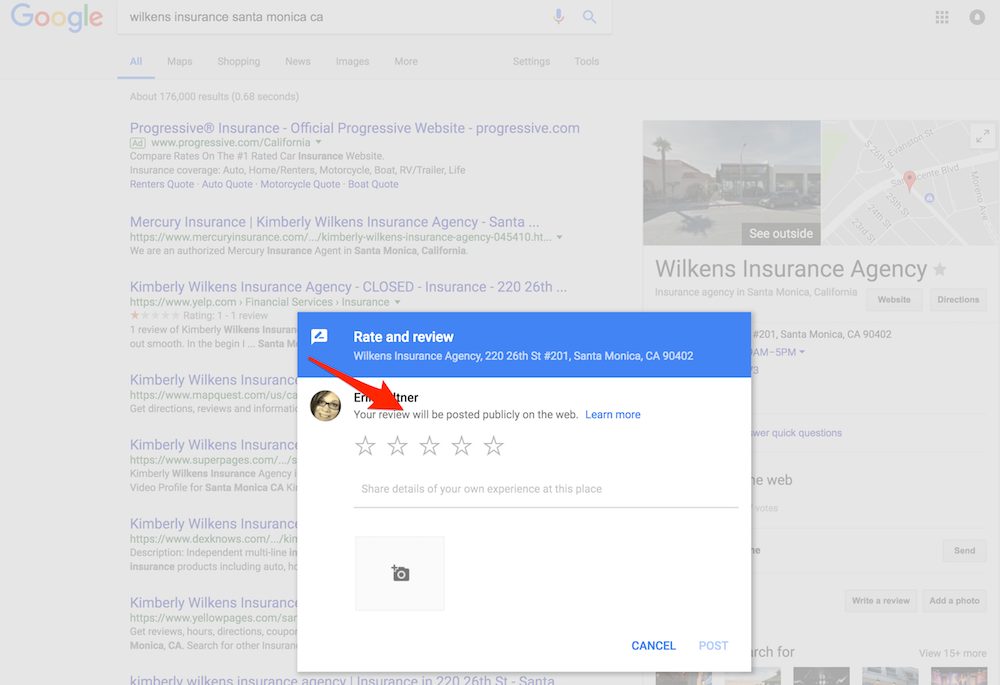
Task: Click the Send button
Action: pos(964,550)
